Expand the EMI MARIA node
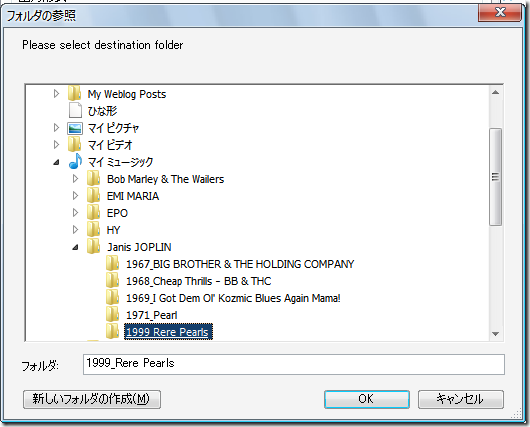This screenshot has height=427, width=530. (x=75, y=195)
